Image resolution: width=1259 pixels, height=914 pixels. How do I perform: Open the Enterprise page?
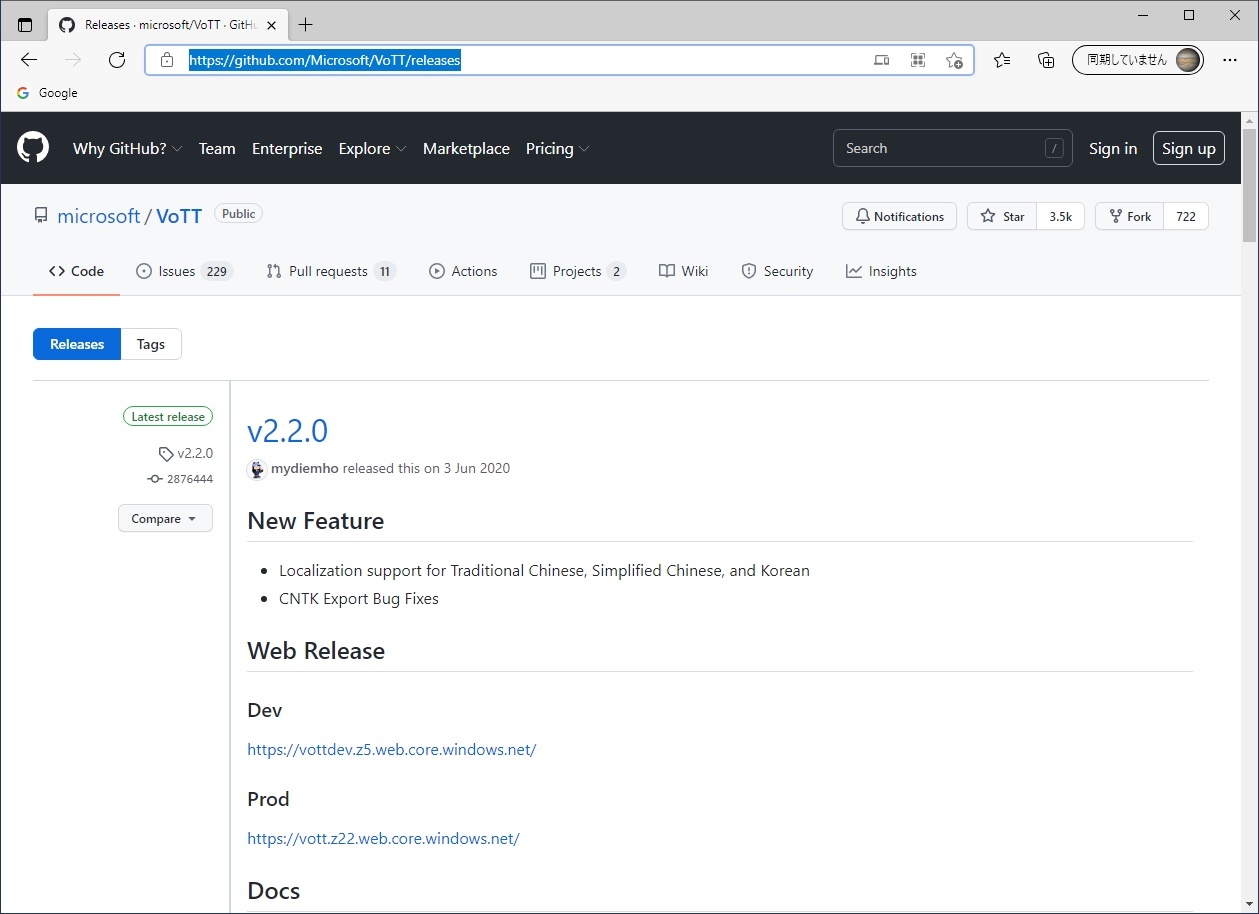(x=287, y=148)
